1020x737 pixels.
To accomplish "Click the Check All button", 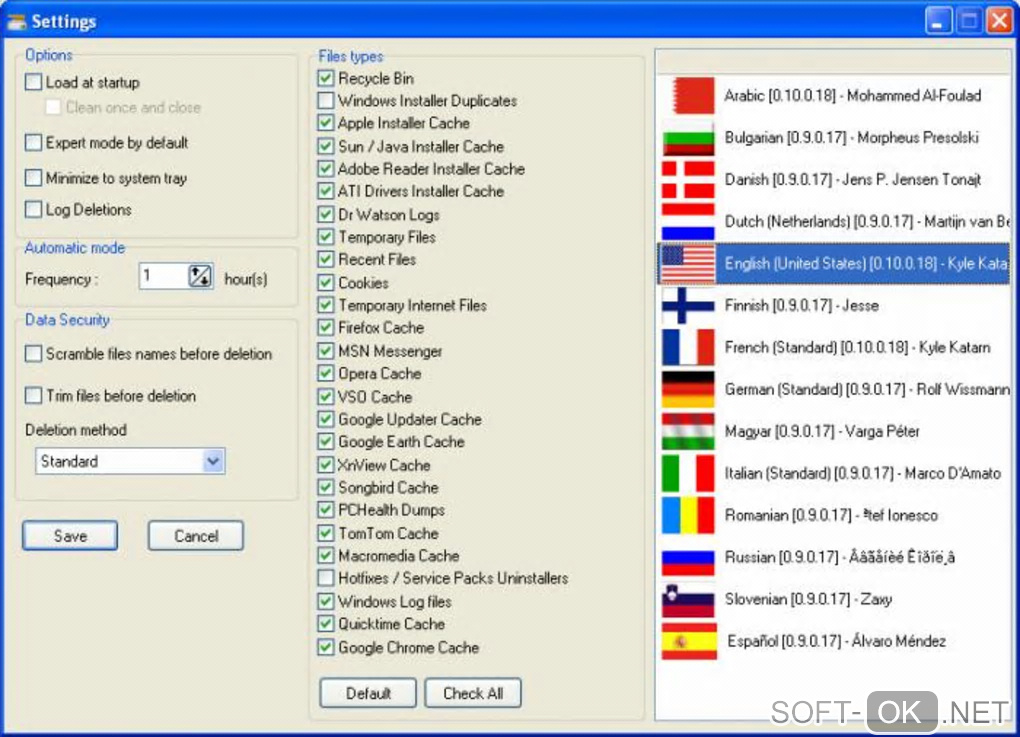I will click(473, 693).
